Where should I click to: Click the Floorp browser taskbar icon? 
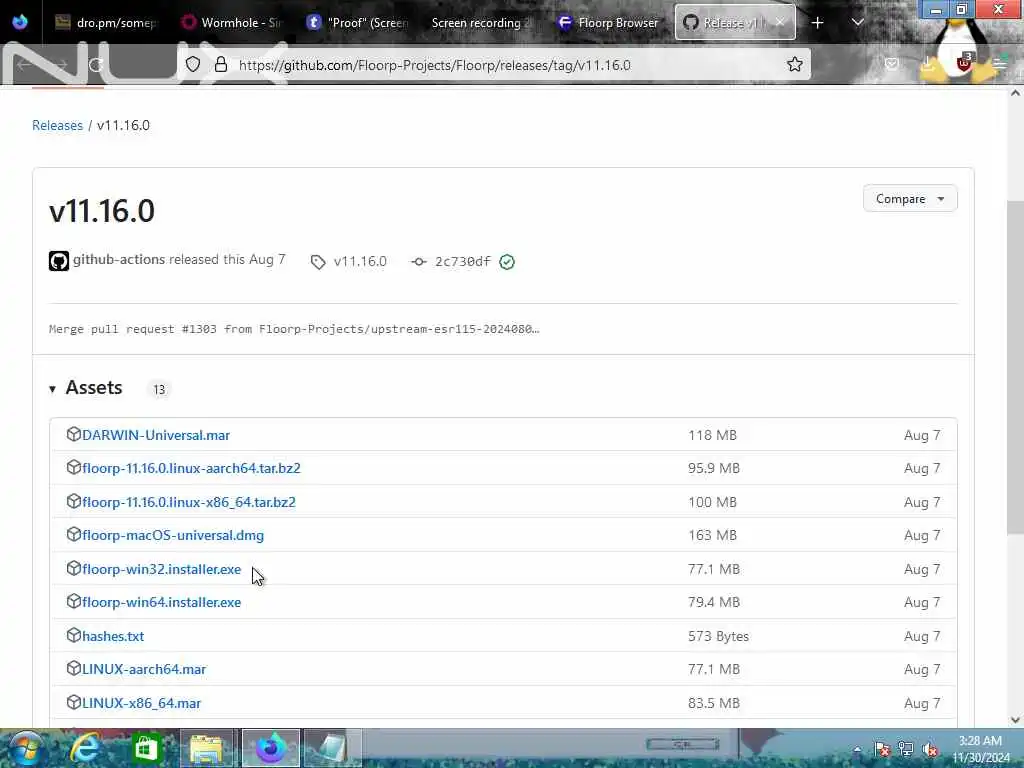[x=271, y=748]
